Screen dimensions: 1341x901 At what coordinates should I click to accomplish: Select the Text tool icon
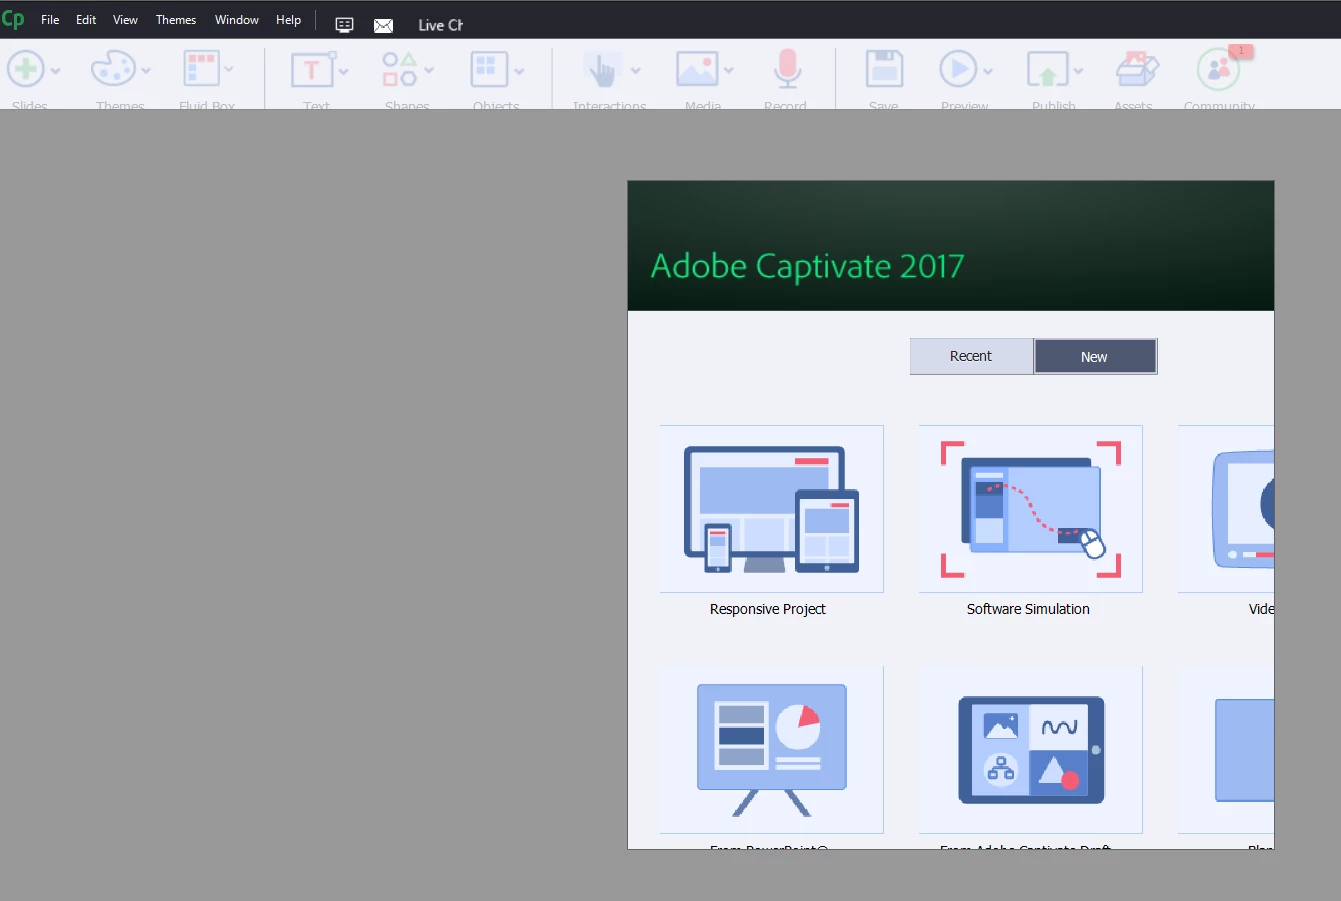point(312,70)
